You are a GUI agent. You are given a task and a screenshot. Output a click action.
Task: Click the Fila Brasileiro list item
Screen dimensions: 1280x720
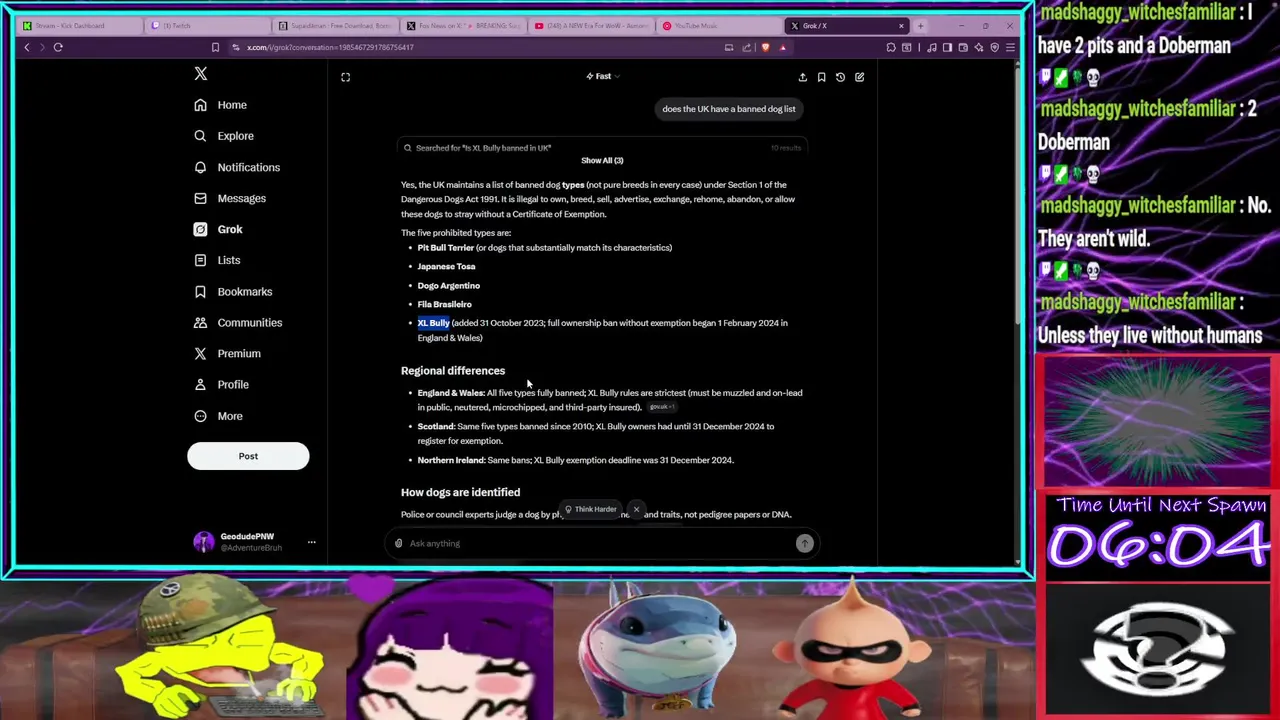444,304
